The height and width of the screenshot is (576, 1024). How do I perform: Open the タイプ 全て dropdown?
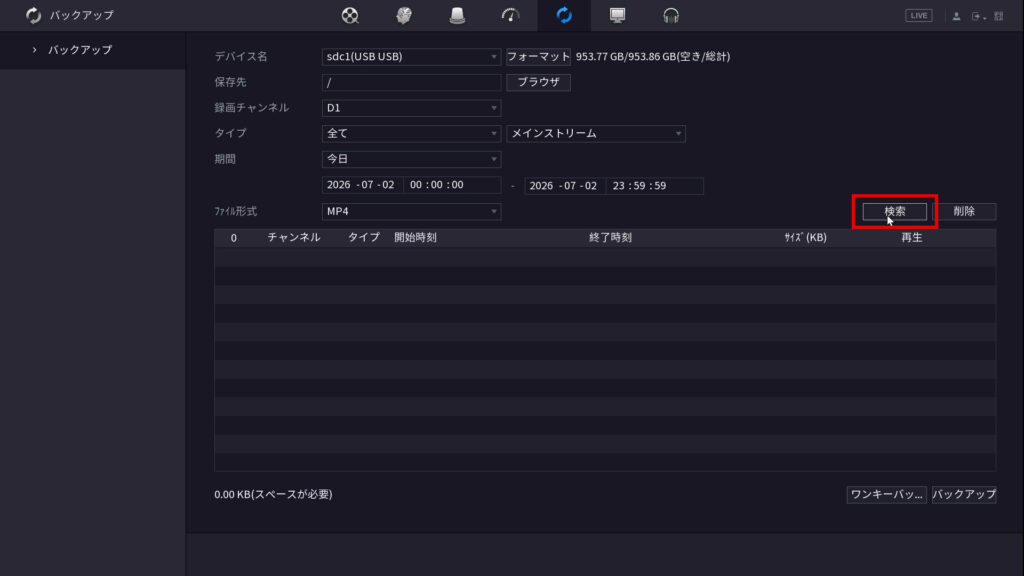[x=411, y=133]
